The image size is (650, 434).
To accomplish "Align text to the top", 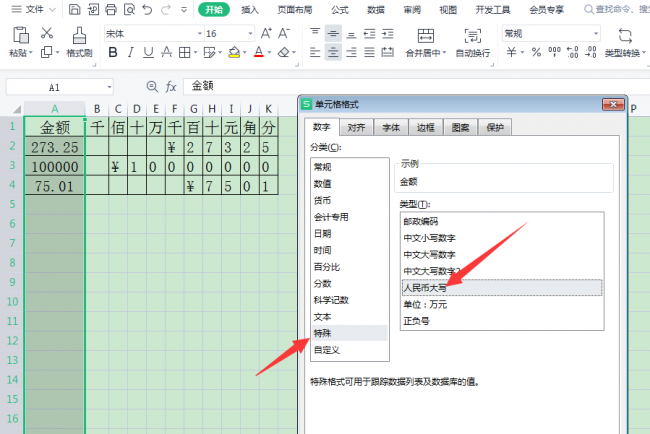I will 315,33.
